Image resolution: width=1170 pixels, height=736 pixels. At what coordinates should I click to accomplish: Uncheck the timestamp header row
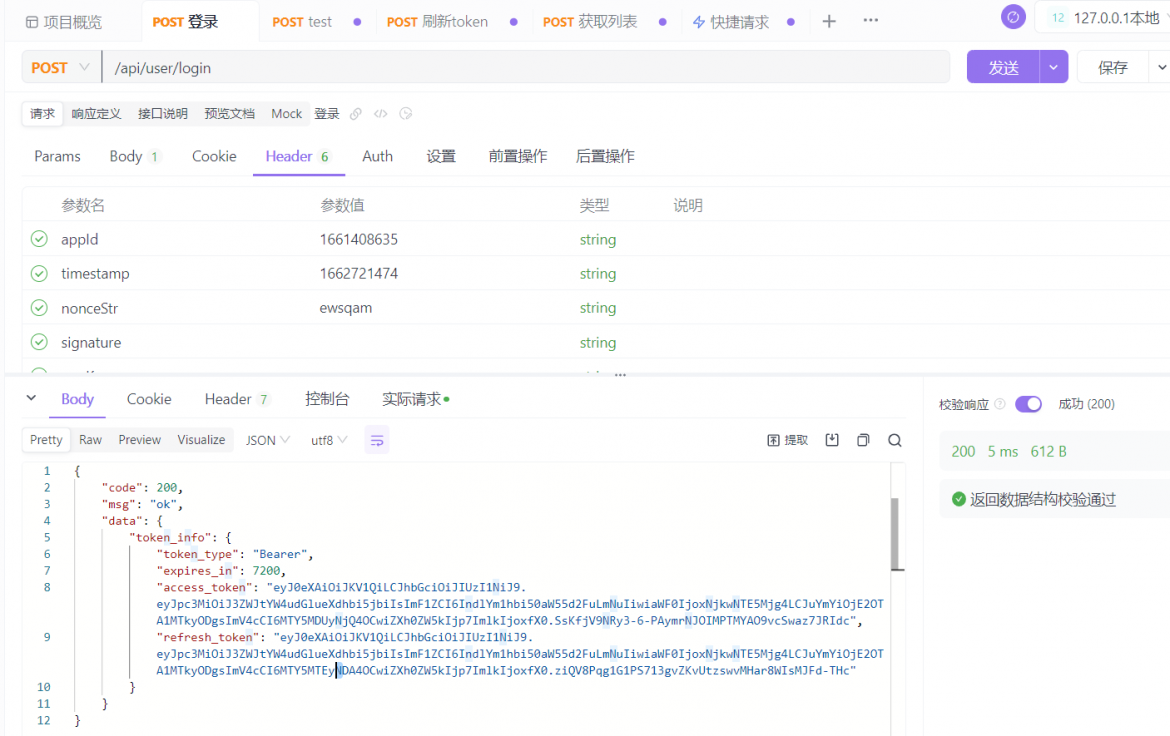40,273
